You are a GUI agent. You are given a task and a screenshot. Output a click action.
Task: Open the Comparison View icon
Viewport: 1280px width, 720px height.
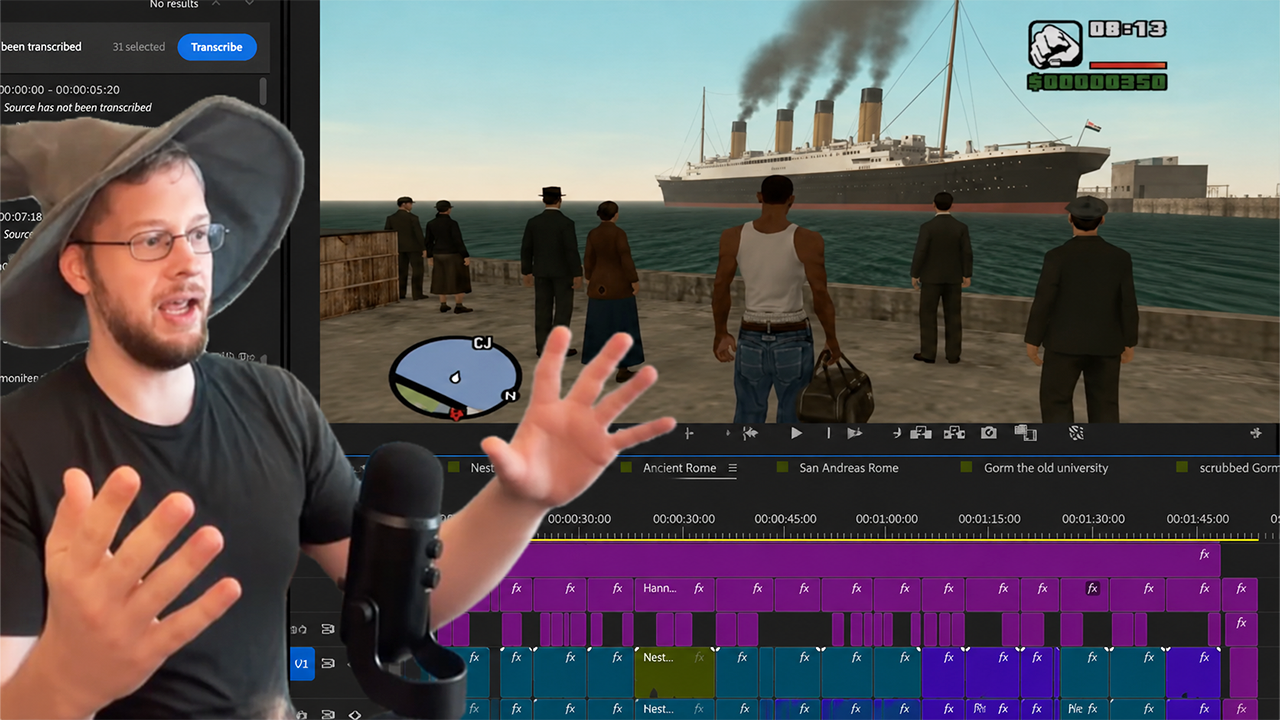click(x=1025, y=433)
